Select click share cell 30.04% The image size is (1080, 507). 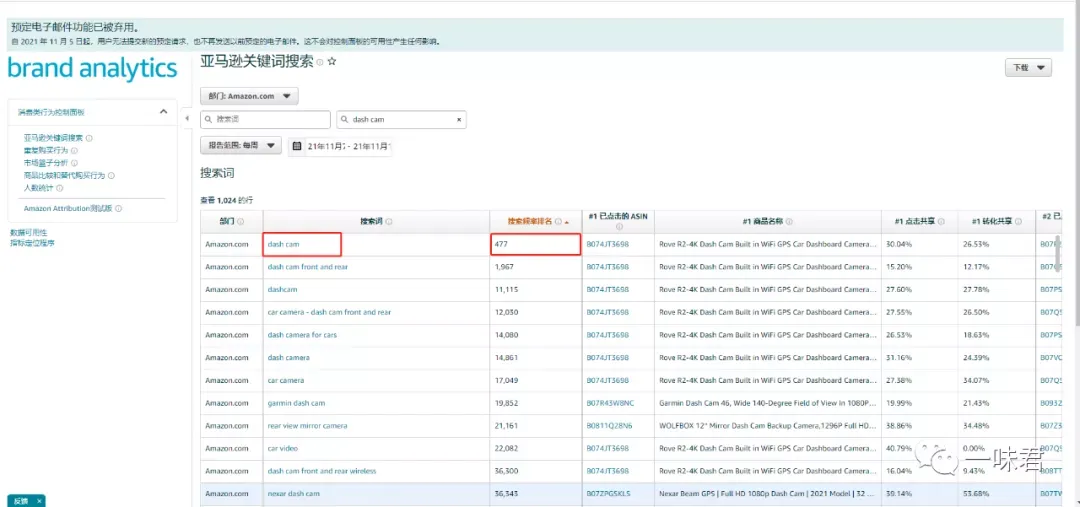920,244
